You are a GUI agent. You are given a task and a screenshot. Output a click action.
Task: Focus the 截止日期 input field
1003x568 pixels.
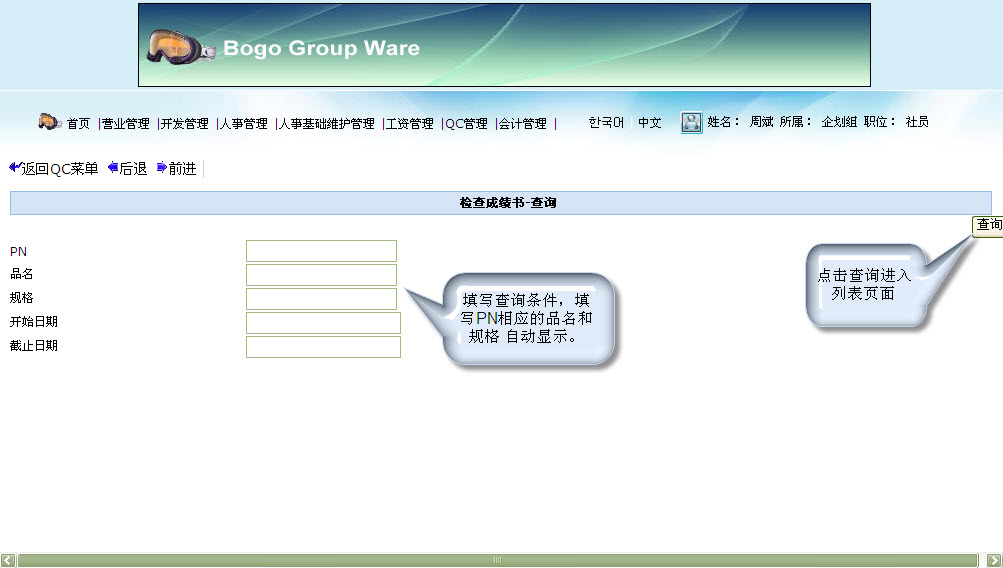(323, 347)
